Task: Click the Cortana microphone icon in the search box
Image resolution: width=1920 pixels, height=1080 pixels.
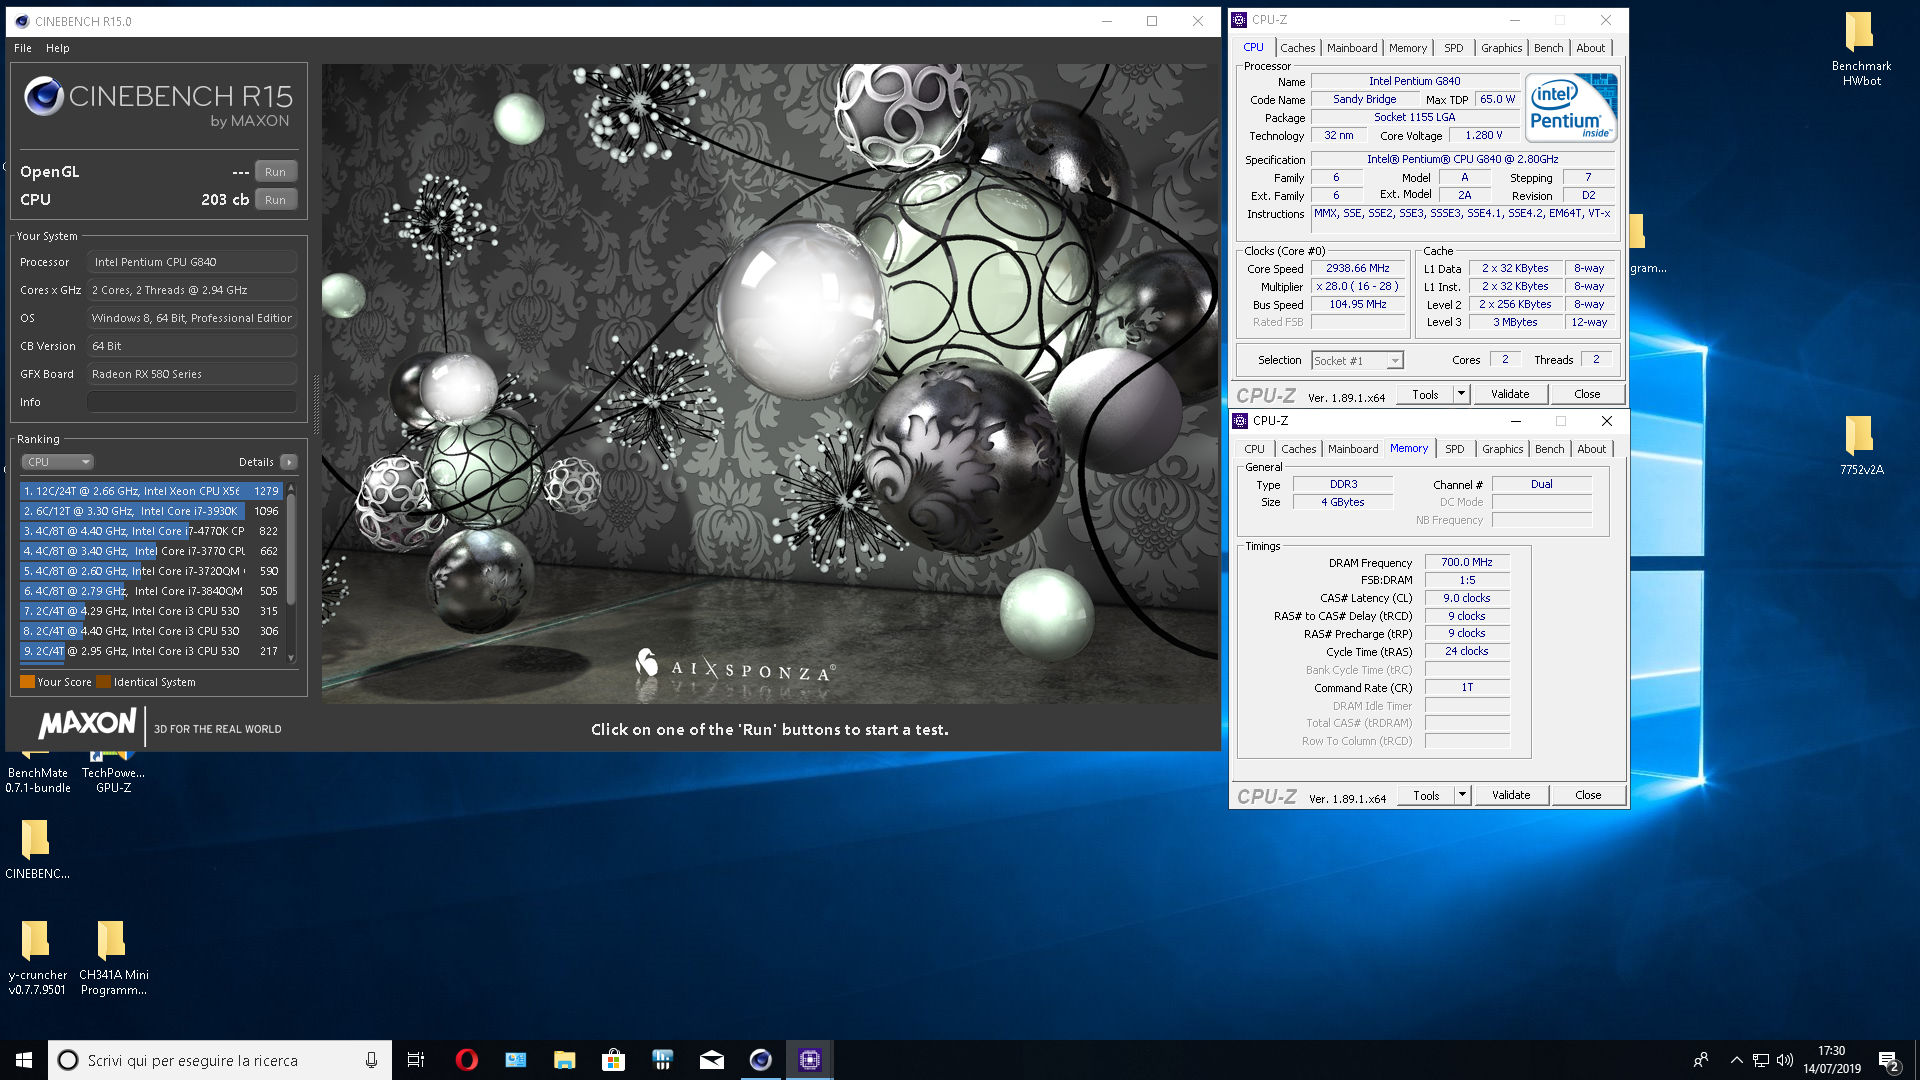Action: pyautogui.click(x=371, y=1060)
